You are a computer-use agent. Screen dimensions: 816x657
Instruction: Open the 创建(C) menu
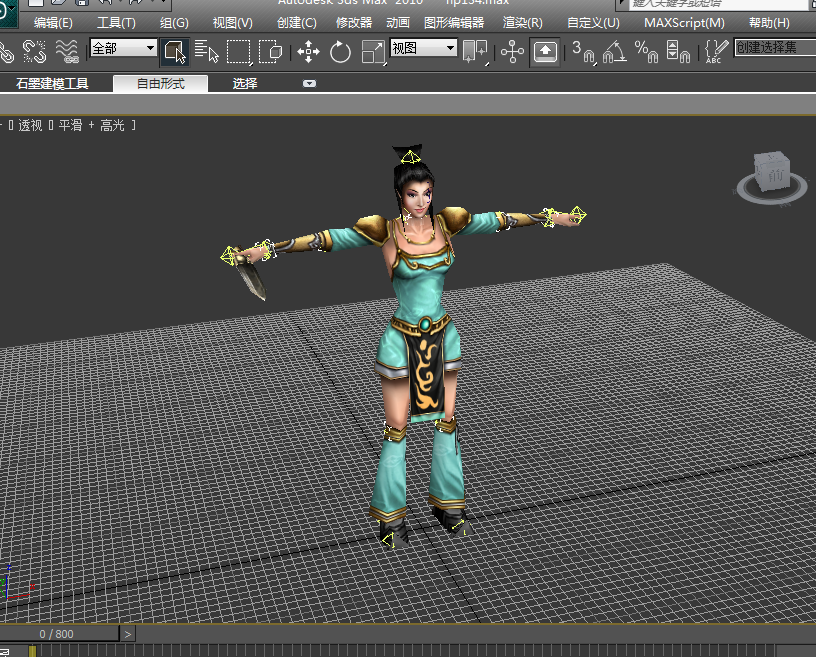297,23
